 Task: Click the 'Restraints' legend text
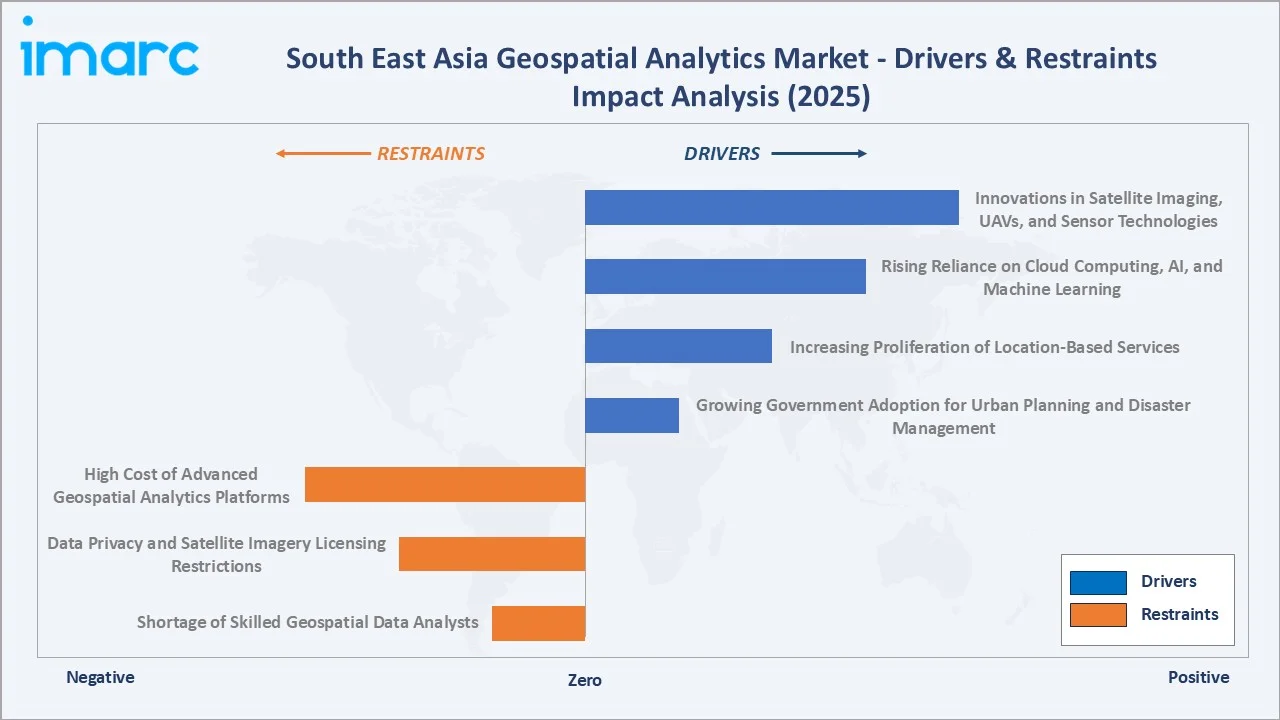pyautogui.click(x=1180, y=615)
